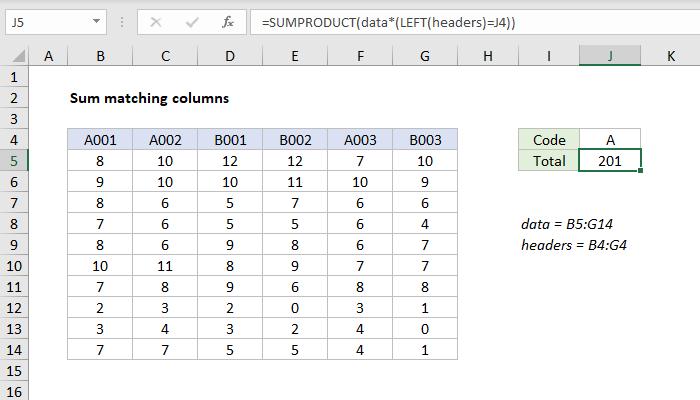Viewport: 700px width, 400px height.
Task: Click the Cancel X icon in formula bar
Action: pyautogui.click(x=156, y=21)
